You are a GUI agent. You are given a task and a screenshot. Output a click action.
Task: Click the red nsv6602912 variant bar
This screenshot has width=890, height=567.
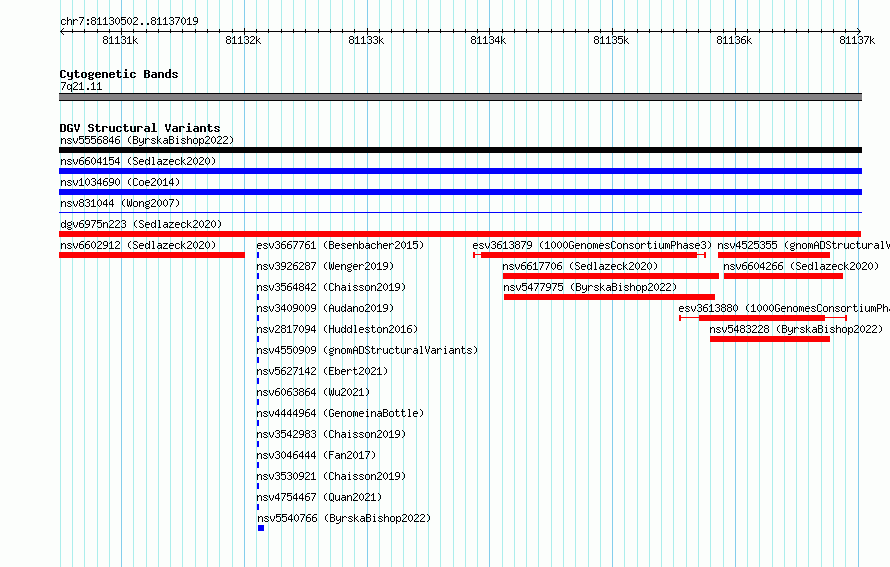click(152, 255)
